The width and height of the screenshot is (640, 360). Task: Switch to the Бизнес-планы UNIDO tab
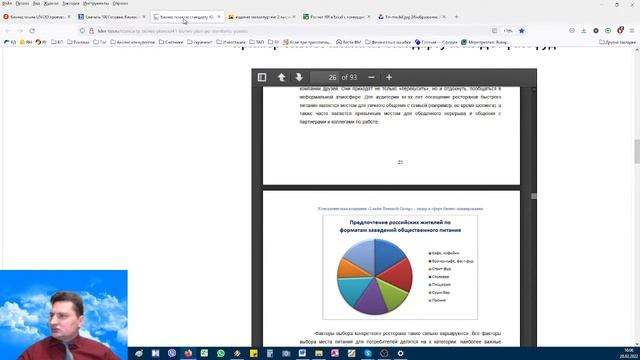coord(37,17)
